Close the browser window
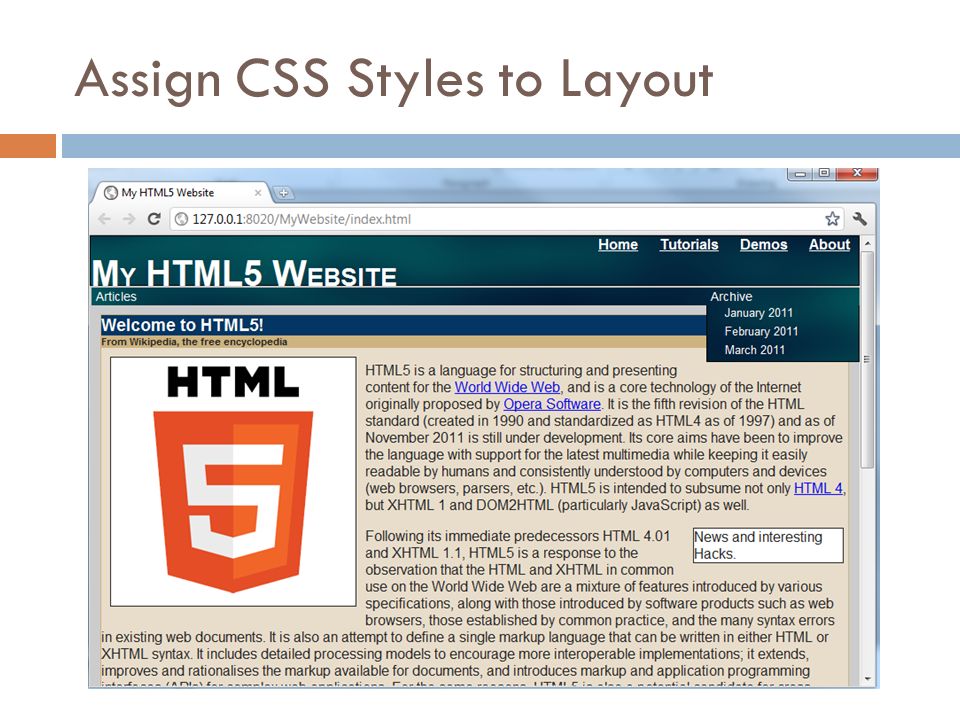The height and width of the screenshot is (720, 960). pos(857,173)
